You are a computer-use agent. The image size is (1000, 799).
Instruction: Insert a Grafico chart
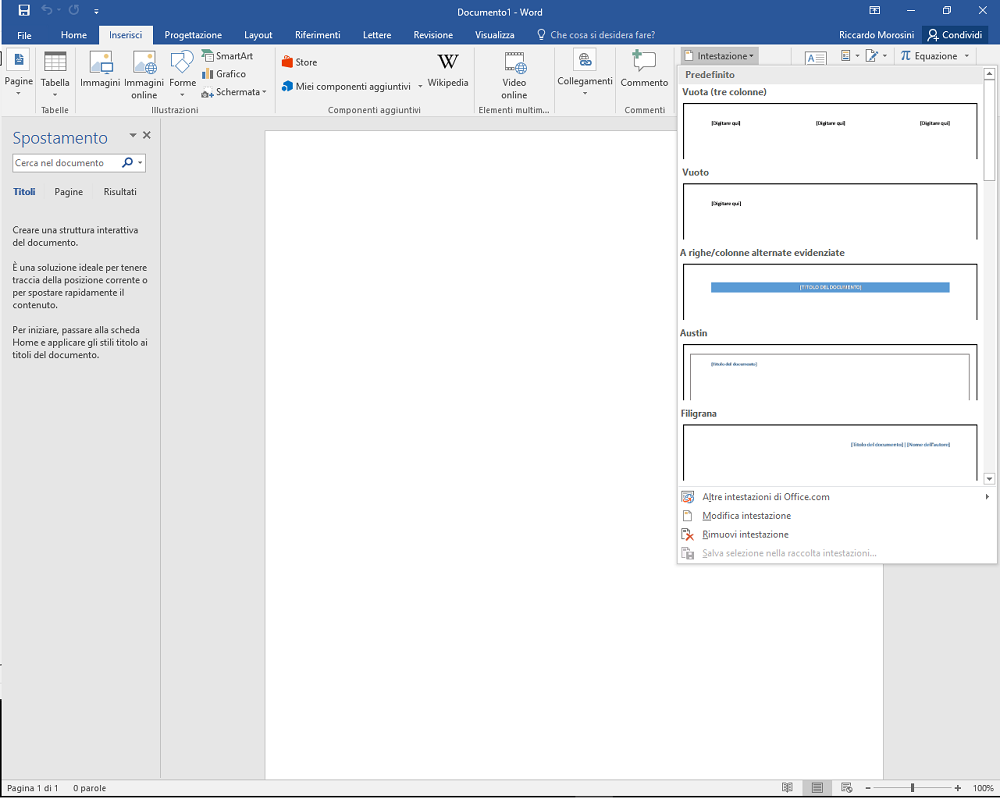pyautogui.click(x=224, y=74)
